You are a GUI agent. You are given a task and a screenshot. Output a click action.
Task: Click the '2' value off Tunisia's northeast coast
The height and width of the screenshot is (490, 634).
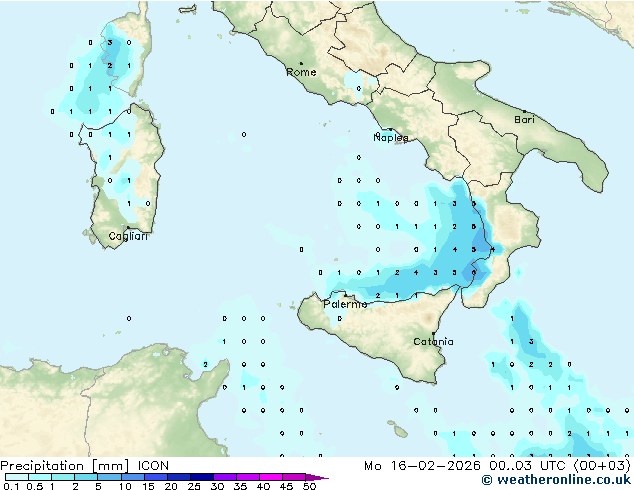(205, 365)
